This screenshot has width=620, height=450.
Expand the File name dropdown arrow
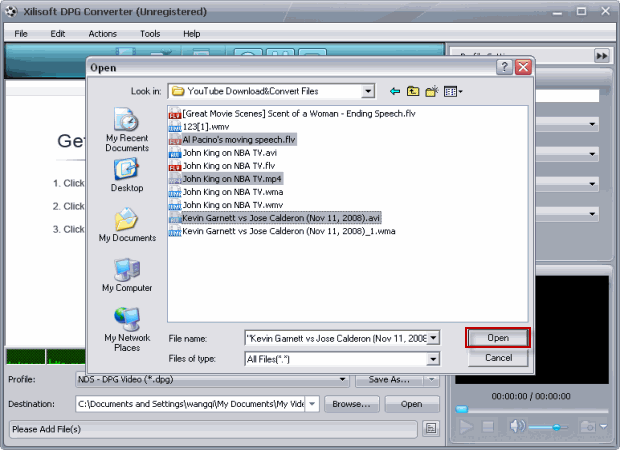pyautogui.click(x=433, y=338)
